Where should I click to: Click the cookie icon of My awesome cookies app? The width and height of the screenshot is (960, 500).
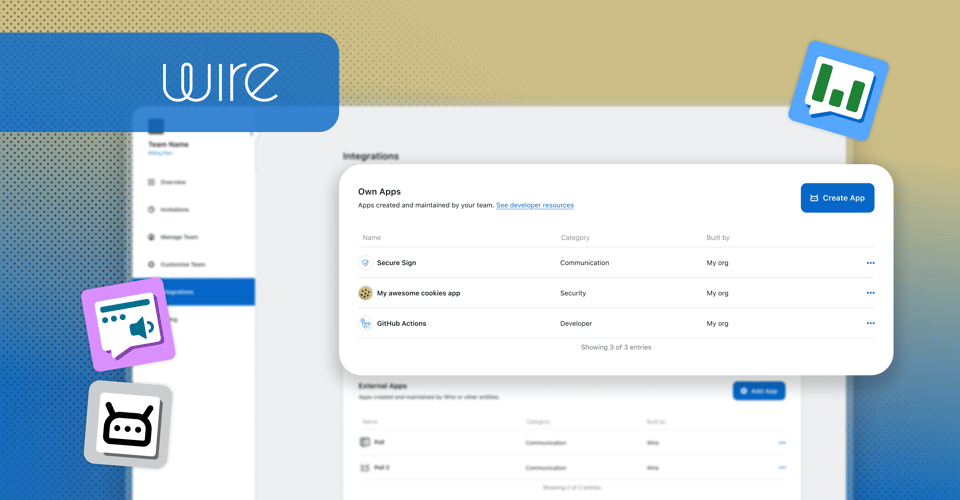(x=366, y=293)
